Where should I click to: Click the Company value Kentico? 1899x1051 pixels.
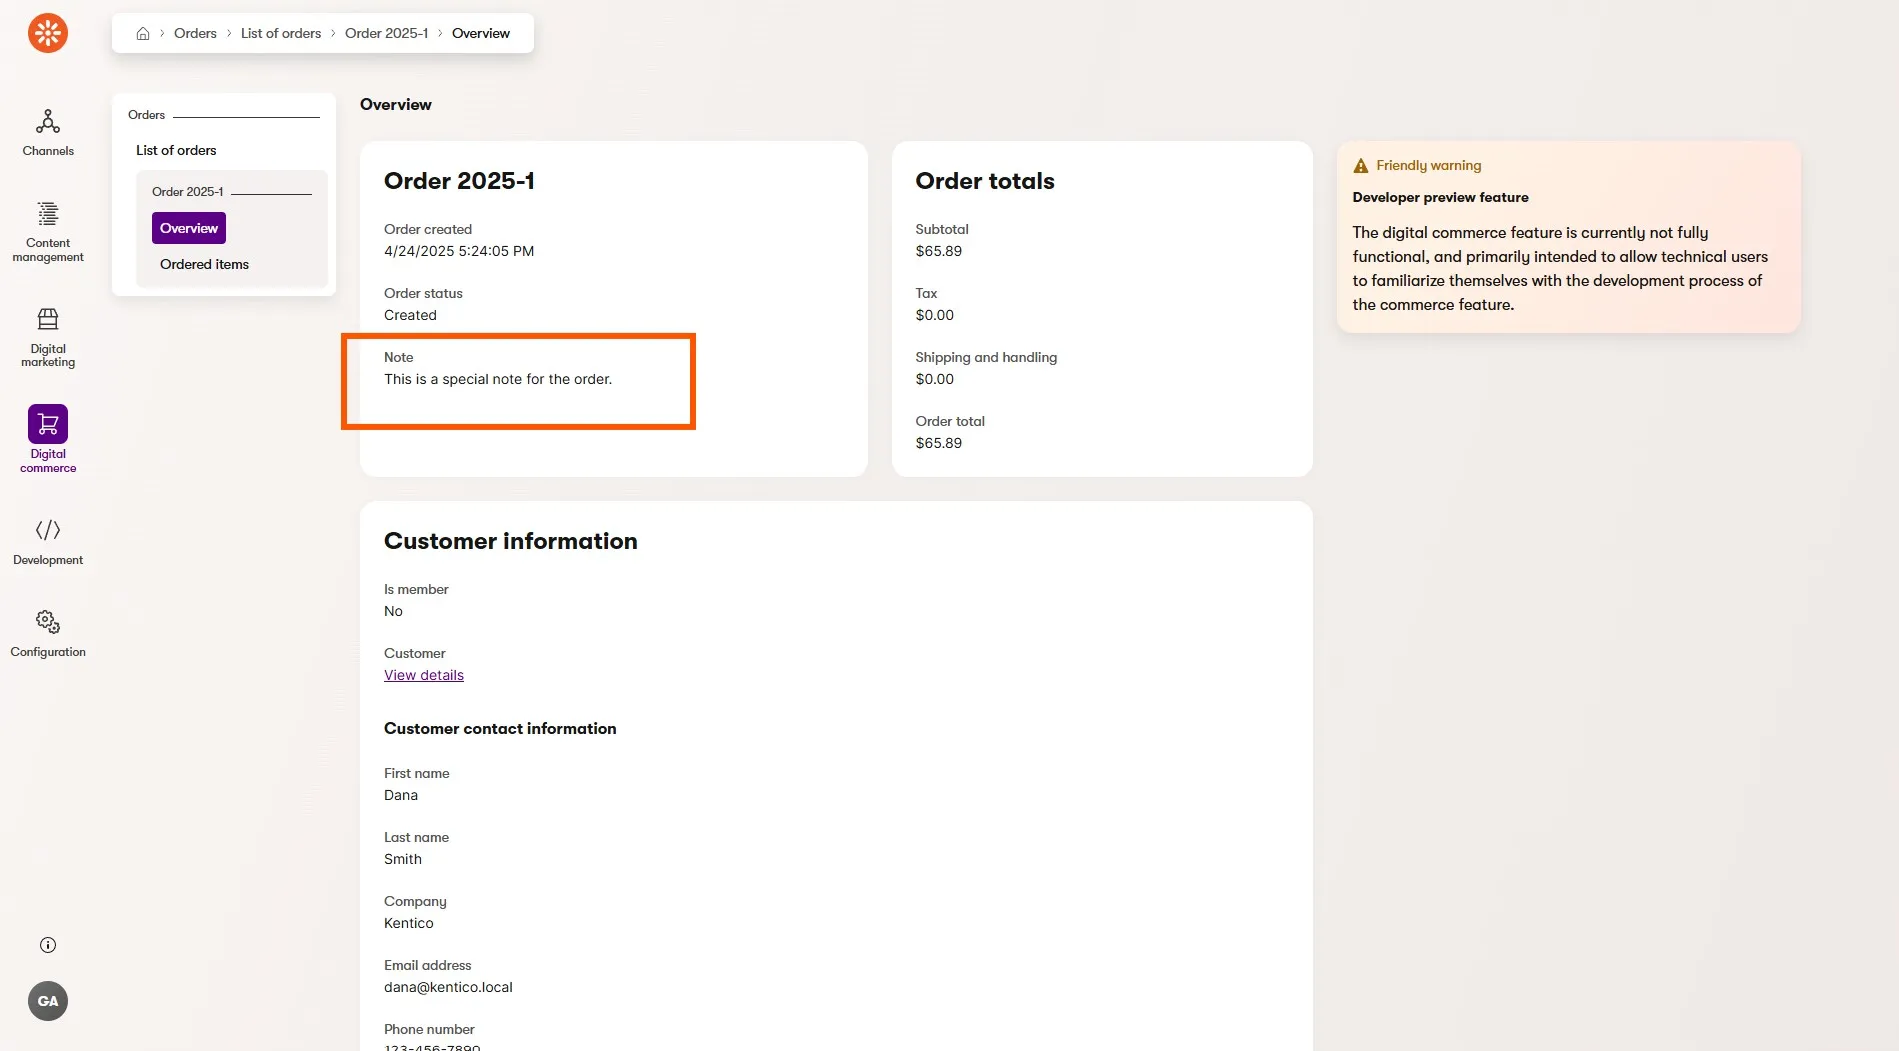point(409,923)
